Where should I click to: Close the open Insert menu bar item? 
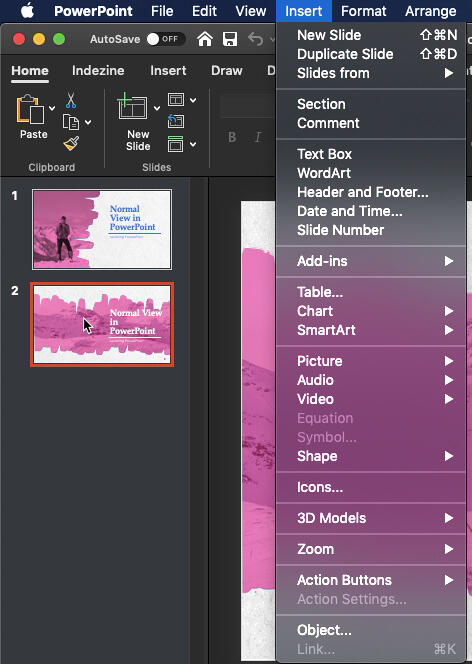pyautogui.click(x=304, y=11)
